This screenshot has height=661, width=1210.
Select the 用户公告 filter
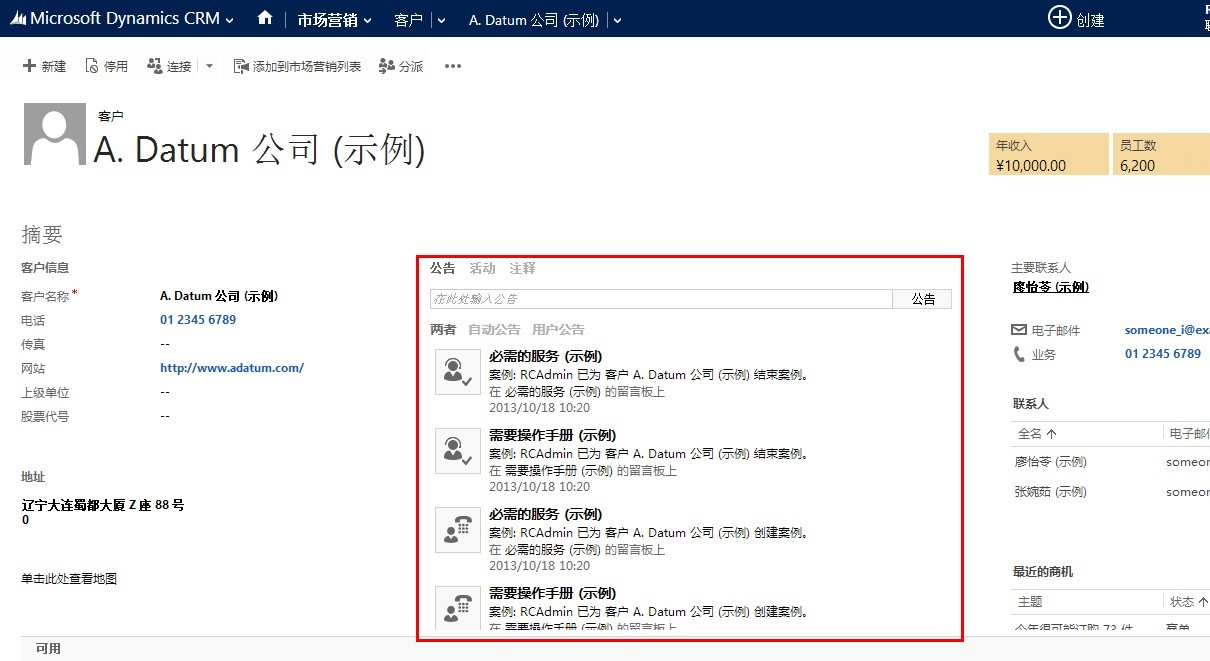[558, 329]
